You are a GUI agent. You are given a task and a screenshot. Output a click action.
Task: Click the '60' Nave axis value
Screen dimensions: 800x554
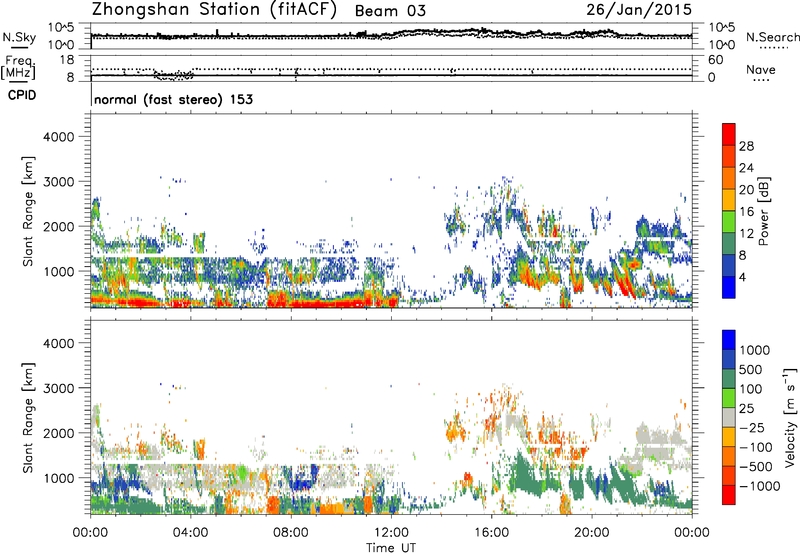click(715, 60)
